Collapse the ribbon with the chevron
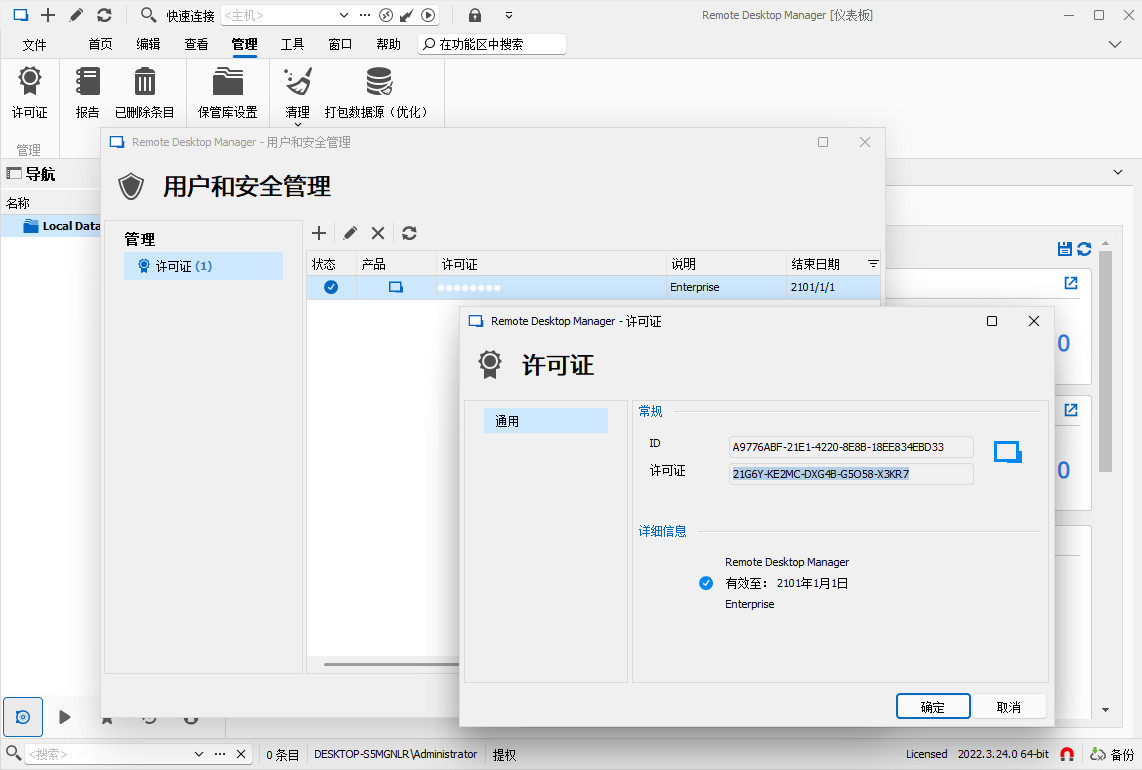 point(1115,44)
